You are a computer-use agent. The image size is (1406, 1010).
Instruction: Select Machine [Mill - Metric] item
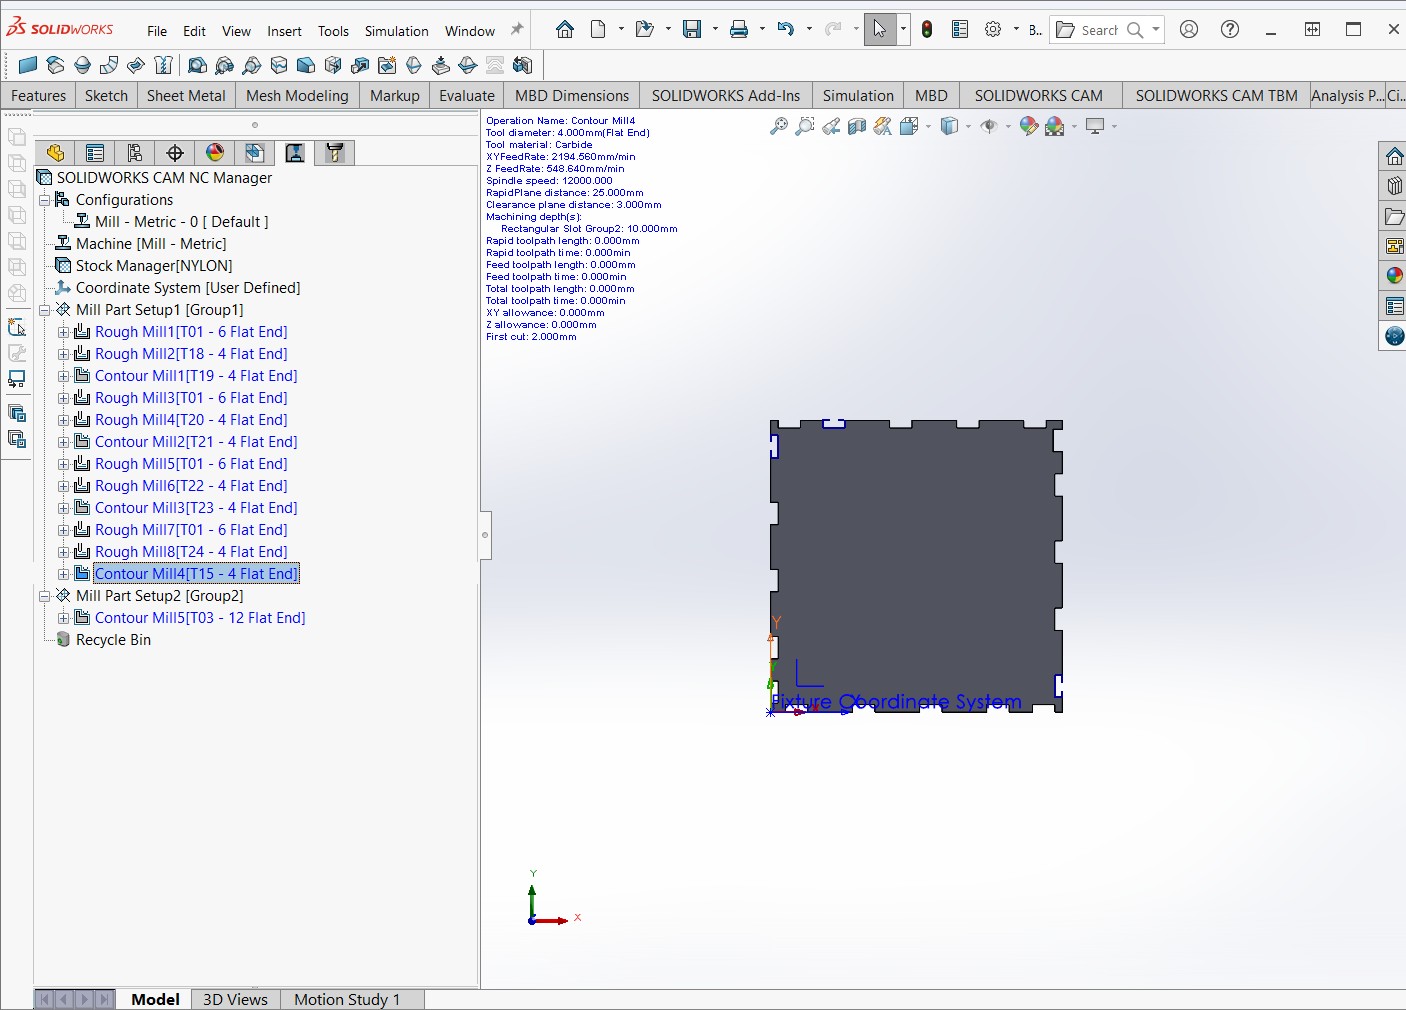click(151, 244)
